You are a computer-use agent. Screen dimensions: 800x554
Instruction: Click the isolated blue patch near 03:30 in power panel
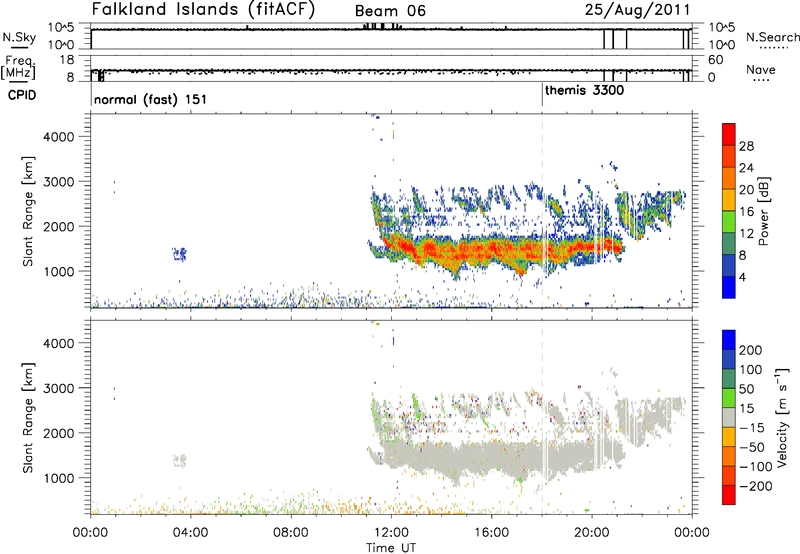(179, 254)
